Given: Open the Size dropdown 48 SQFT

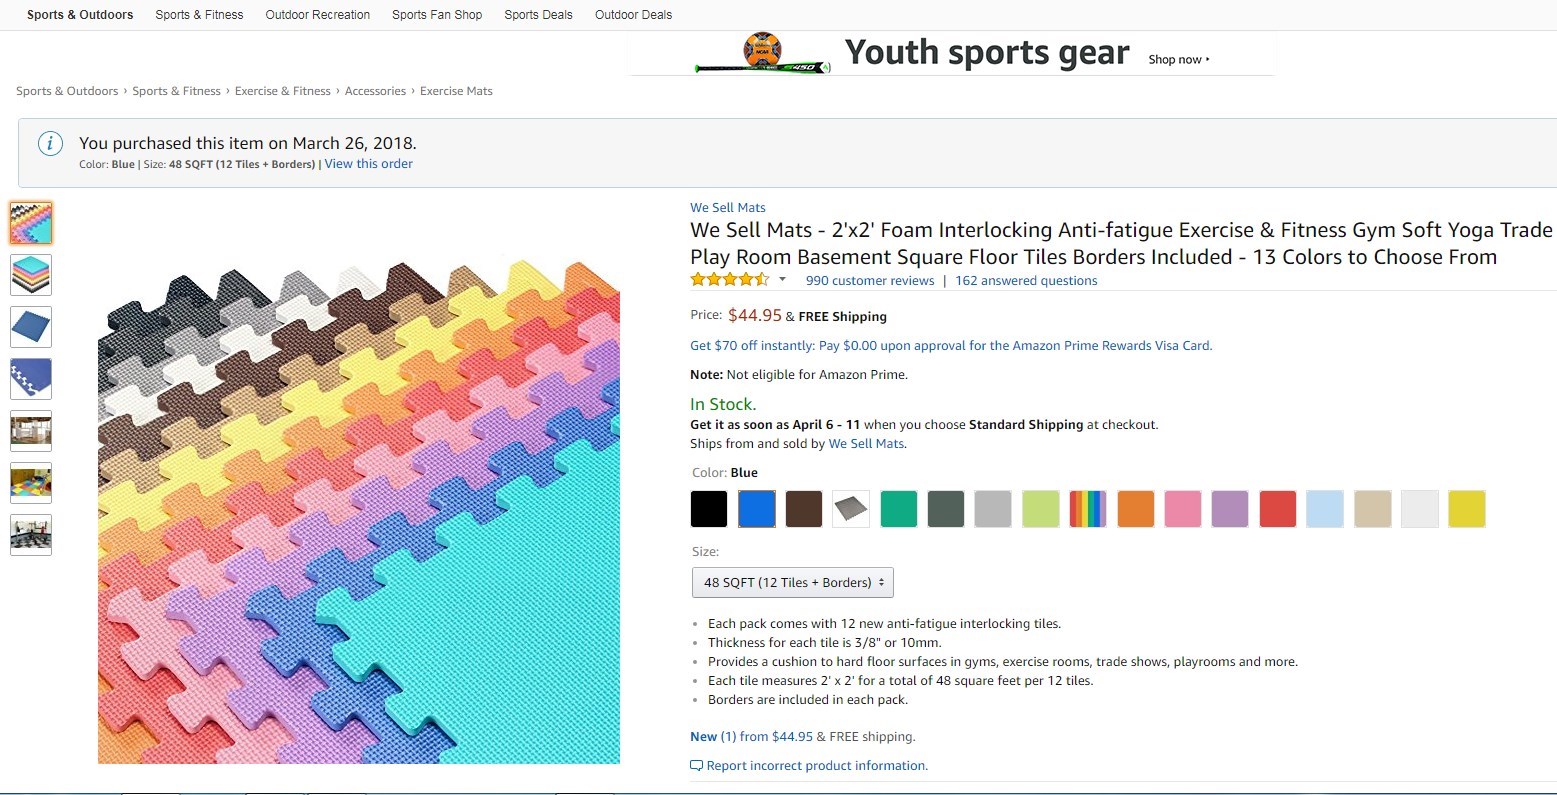Looking at the screenshot, I should tap(792, 582).
